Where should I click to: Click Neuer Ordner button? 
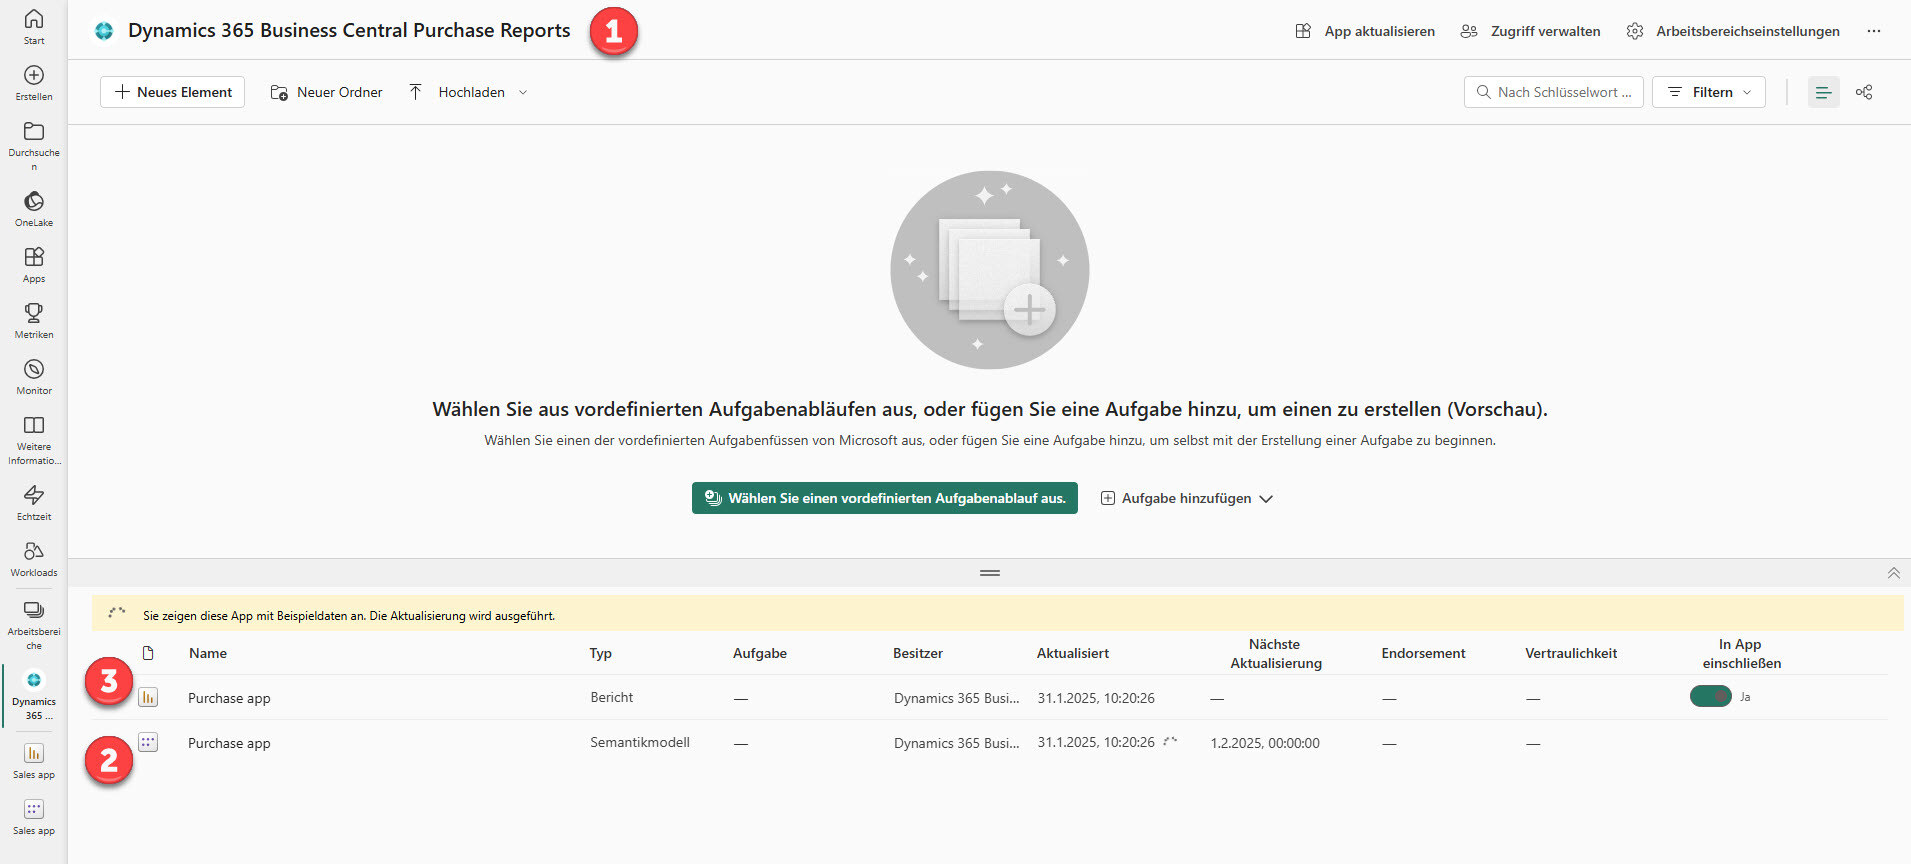326,92
